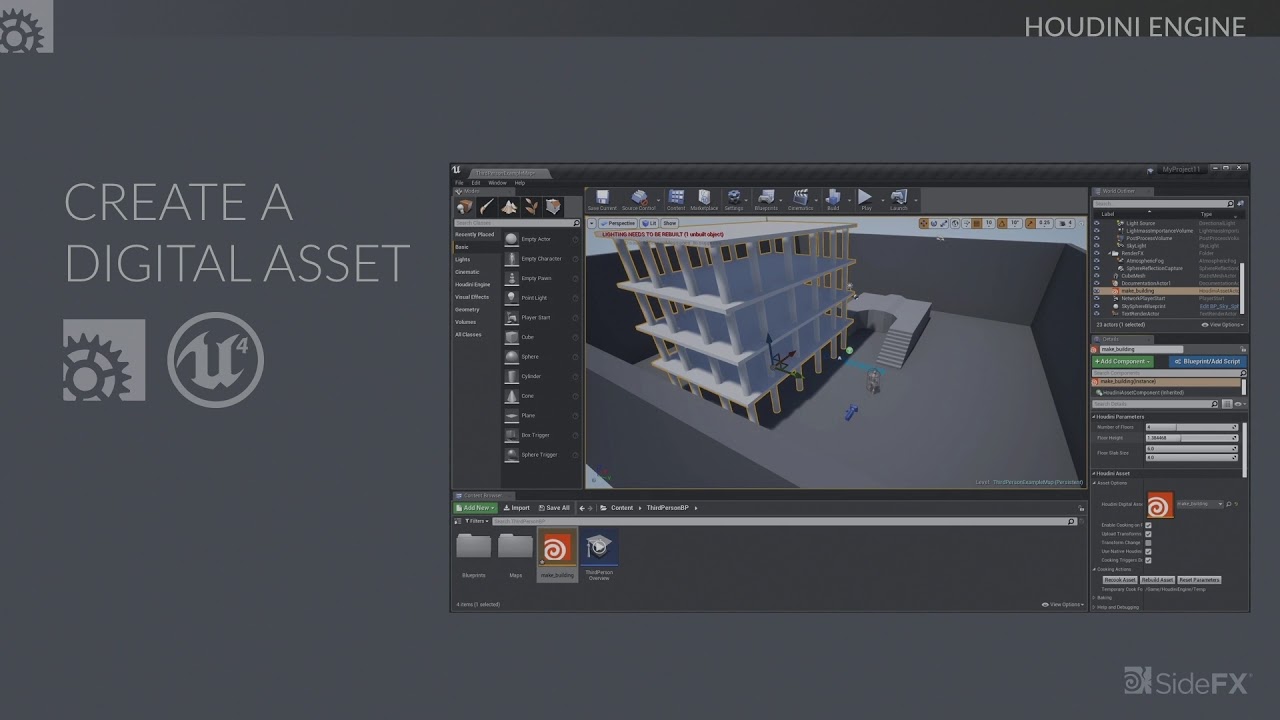The width and height of the screenshot is (1280, 720).
Task: Open View Options in World Outliner
Action: pyautogui.click(x=1225, y=324)
